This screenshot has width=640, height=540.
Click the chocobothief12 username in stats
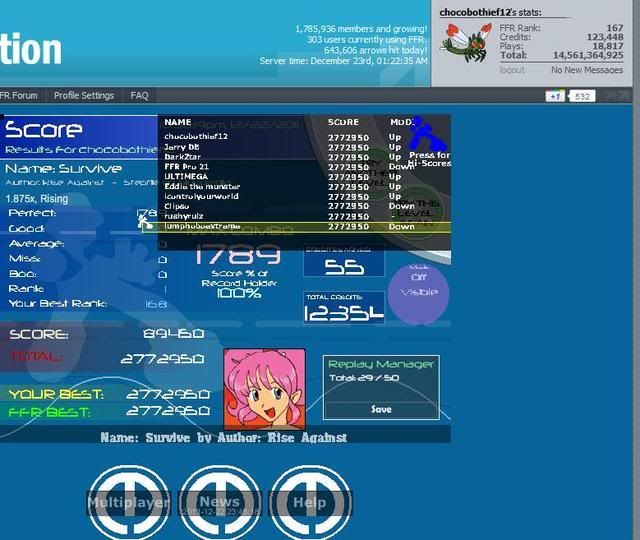474,11
